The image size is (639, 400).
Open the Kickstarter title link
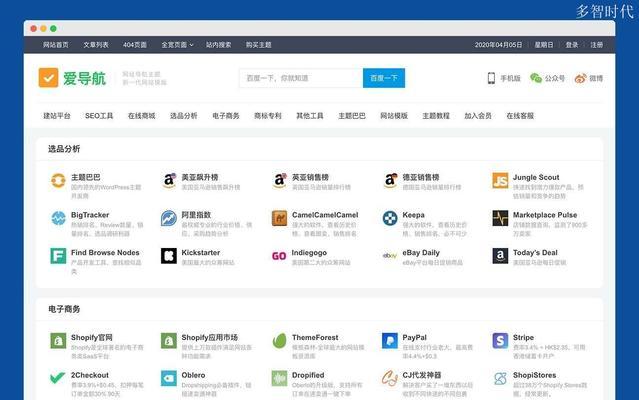tap(201, 253)
